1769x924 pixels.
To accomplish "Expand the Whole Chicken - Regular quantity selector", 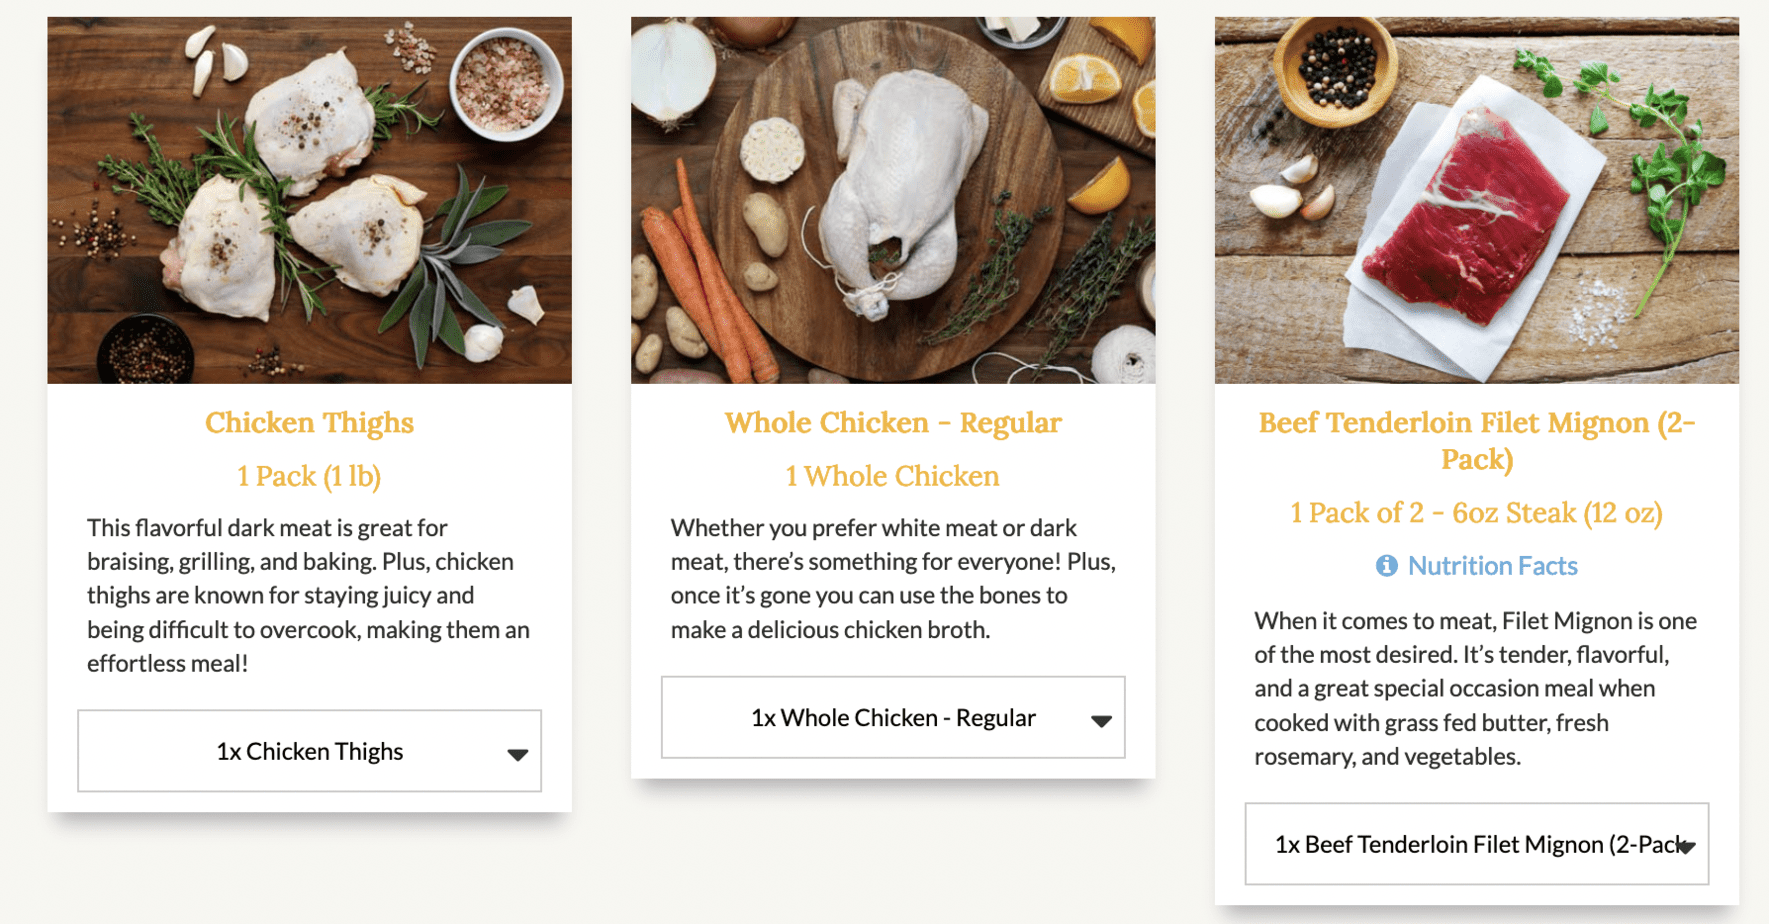I will coord(892,718).
